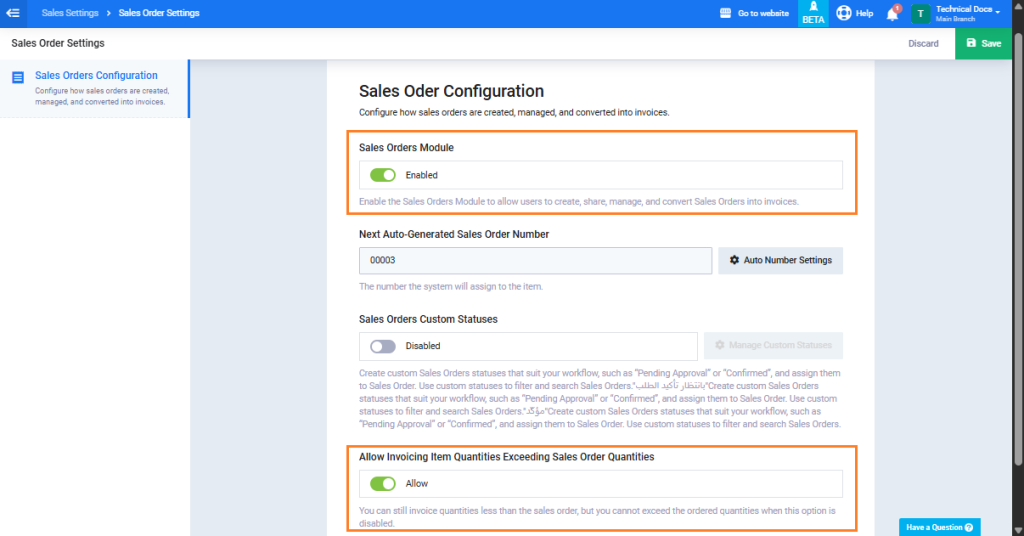
Task: Click the Sales Oder Configuration heading
Action: click(x=451, y=91)
